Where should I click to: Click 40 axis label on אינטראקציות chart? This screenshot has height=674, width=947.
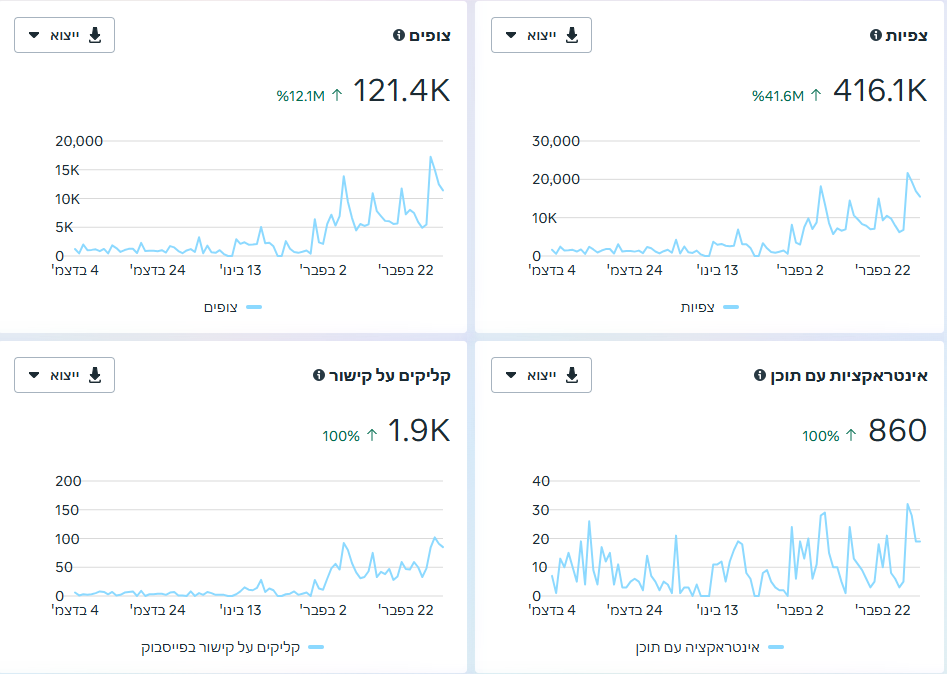pos(541,481)
